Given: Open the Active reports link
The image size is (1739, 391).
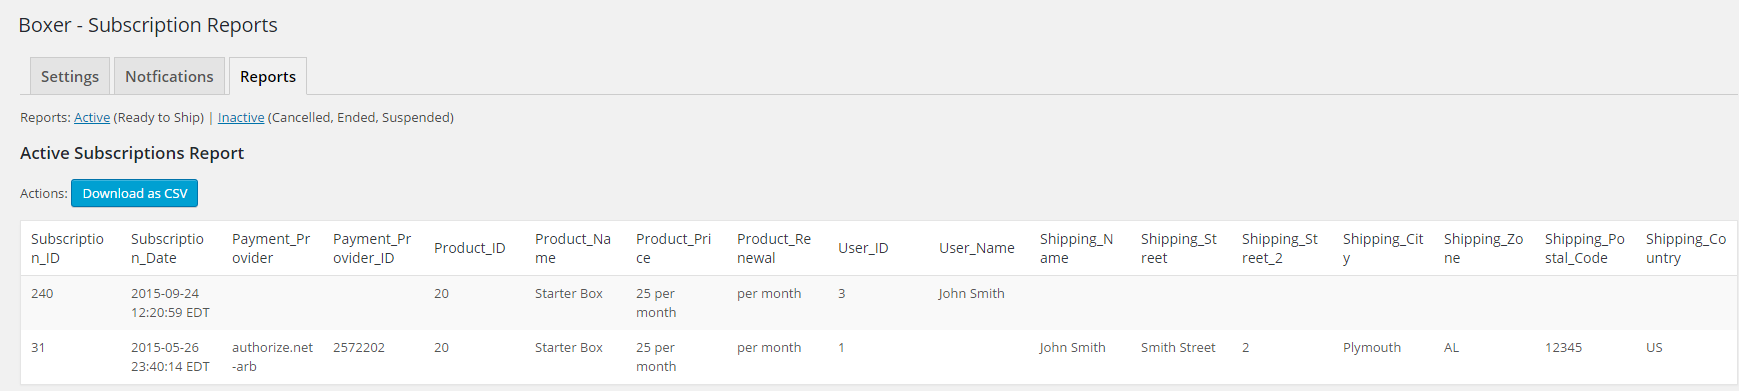Looking at the screenshot, I should 92,117.
